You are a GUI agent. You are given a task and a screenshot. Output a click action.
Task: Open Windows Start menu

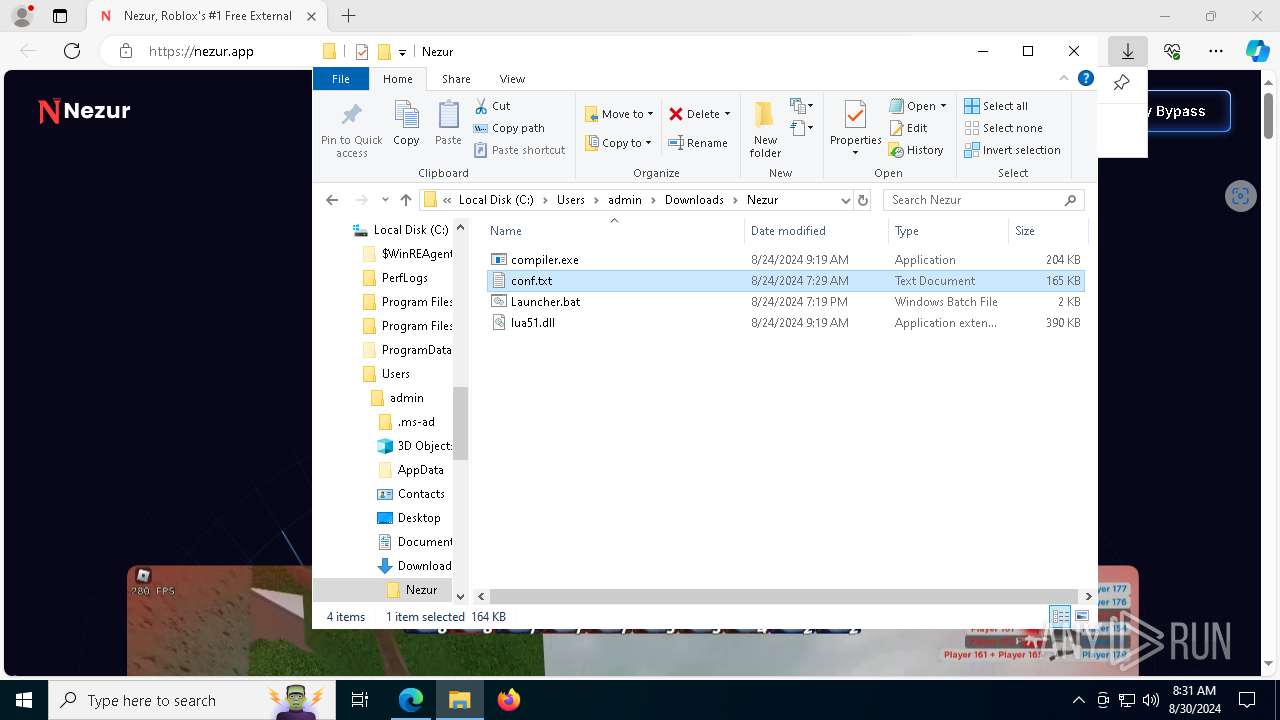[24, 700]
